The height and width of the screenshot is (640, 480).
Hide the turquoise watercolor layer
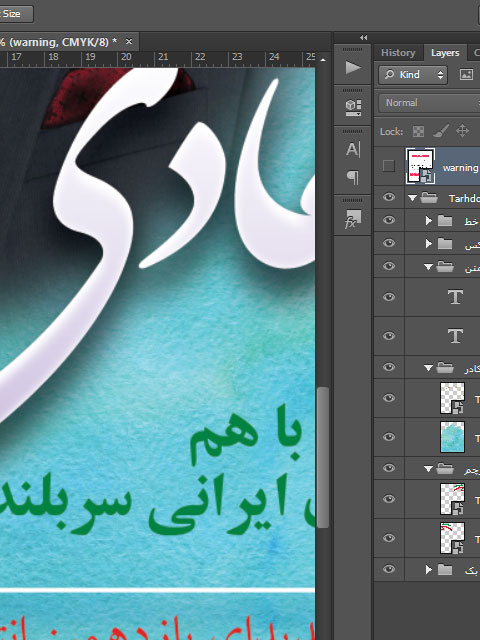(x=389, y=437)
